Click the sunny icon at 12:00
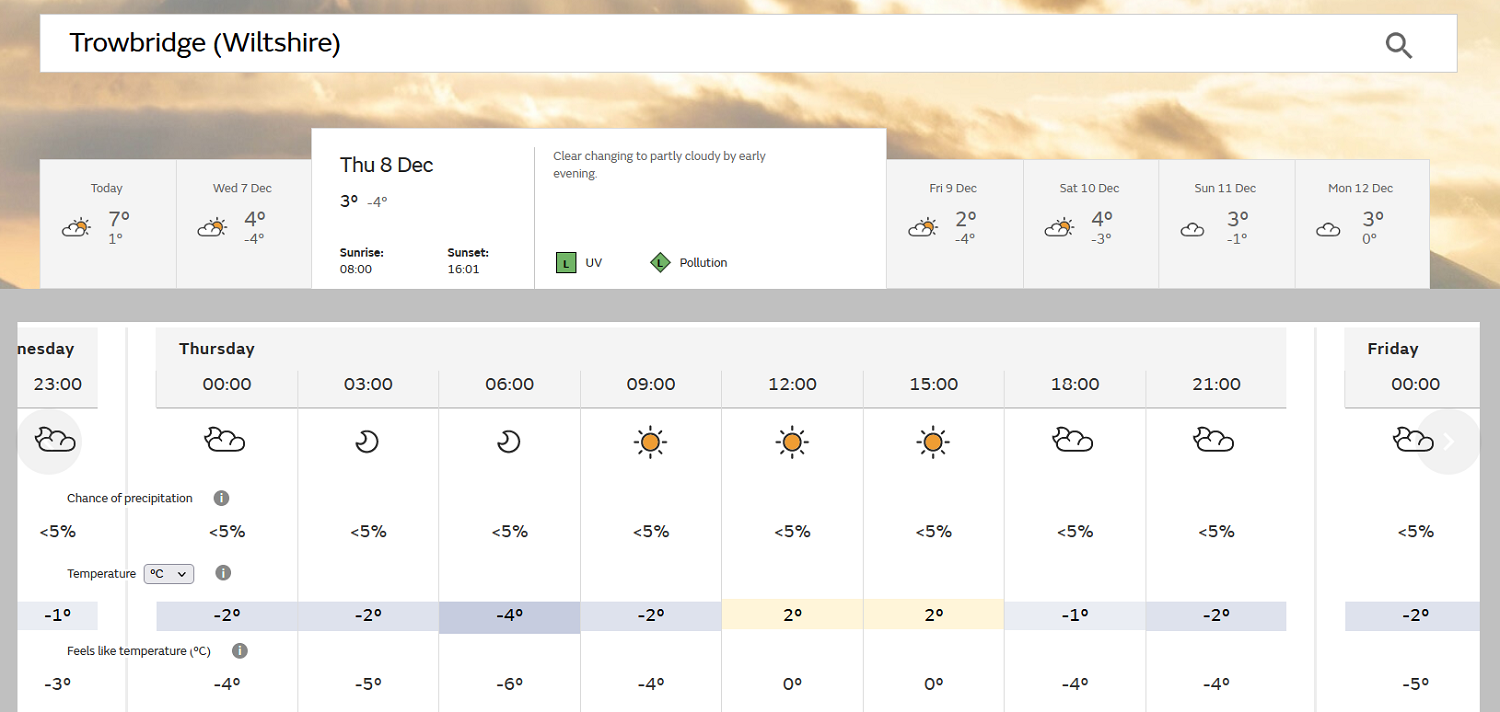This screenshot has width=1500, height=712. coord(792,441)
